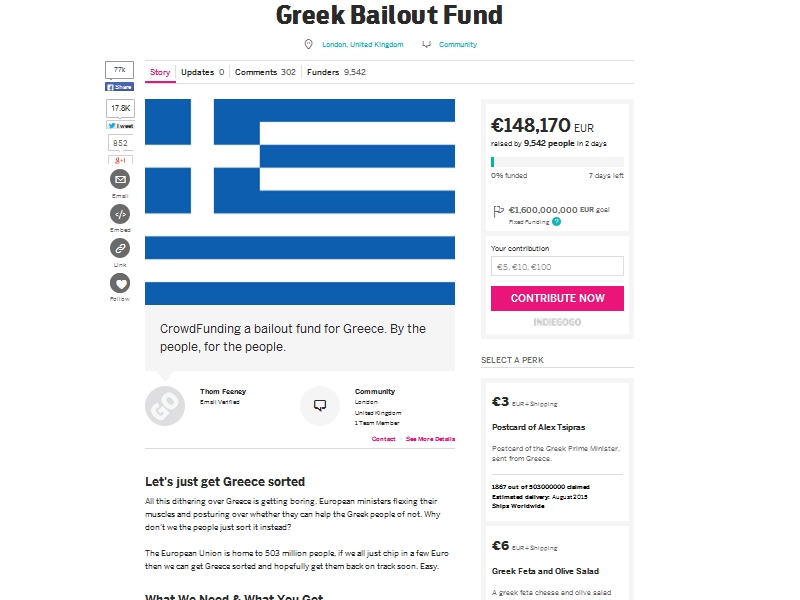Open the Embed code icon
Viewport: 800px width, 600px height.
click(120, 214)
